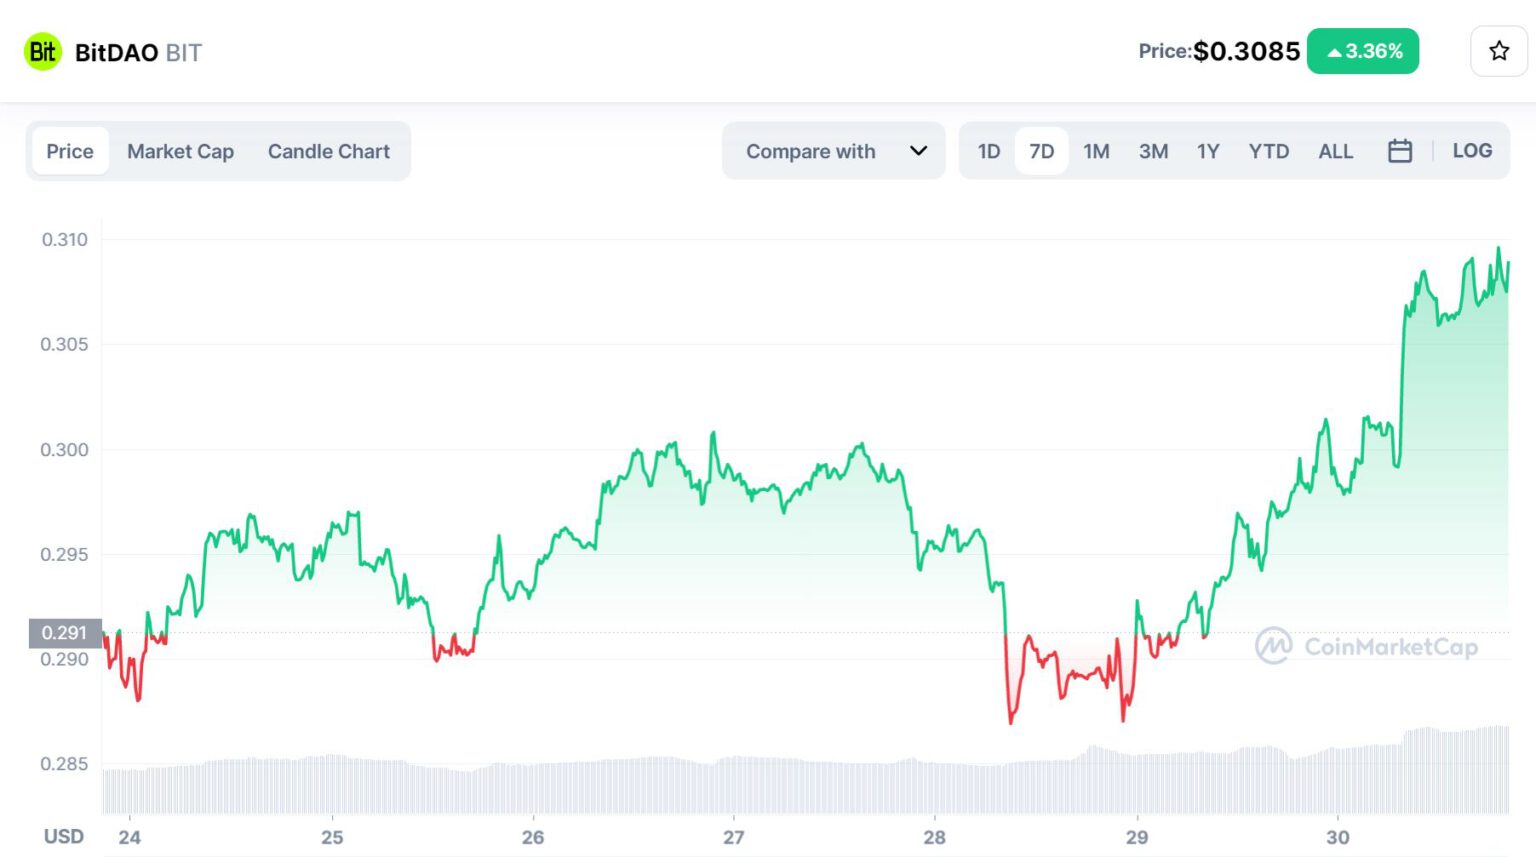Add BitDAO to watchlist with star icon
The width and height of the screenshot is (1536, 857).
(x=1498, y=51)
